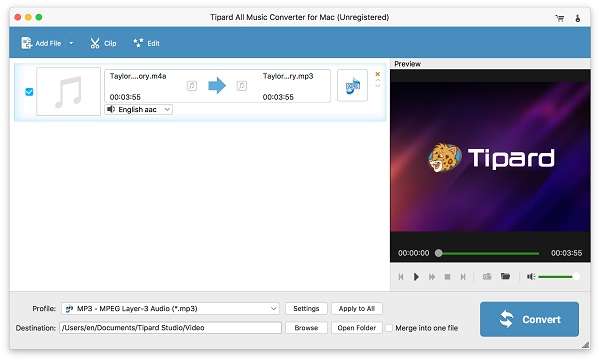Open the Clip scissors tool
This screenshot has width=600, height=361.
[103, 43]
